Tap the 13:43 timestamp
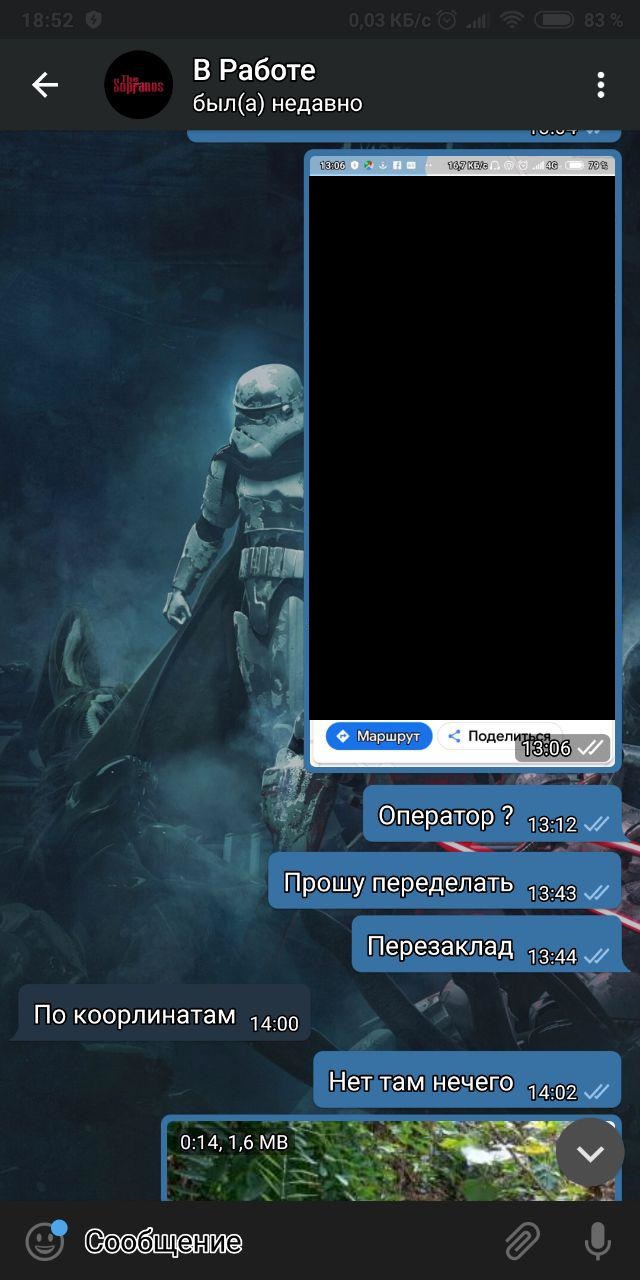Image resolution: width=640 pixels, height=1280 pixels. pyautogui.click(x=552, y=892)
